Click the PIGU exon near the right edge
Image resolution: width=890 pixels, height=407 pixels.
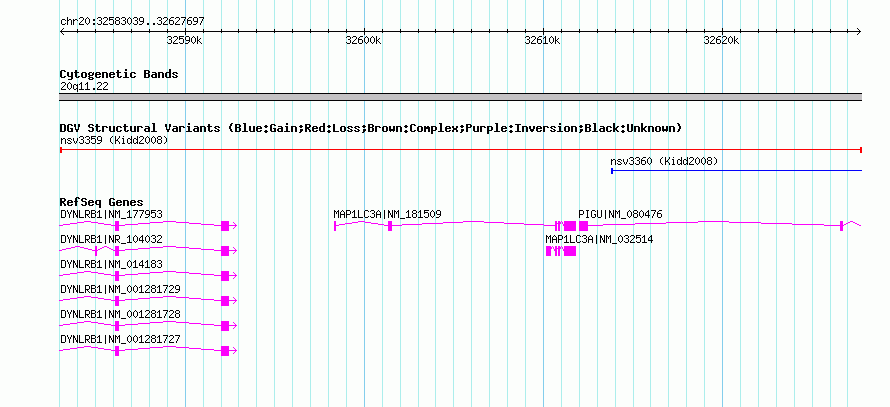pyautogui.click(x=841, y=226)
